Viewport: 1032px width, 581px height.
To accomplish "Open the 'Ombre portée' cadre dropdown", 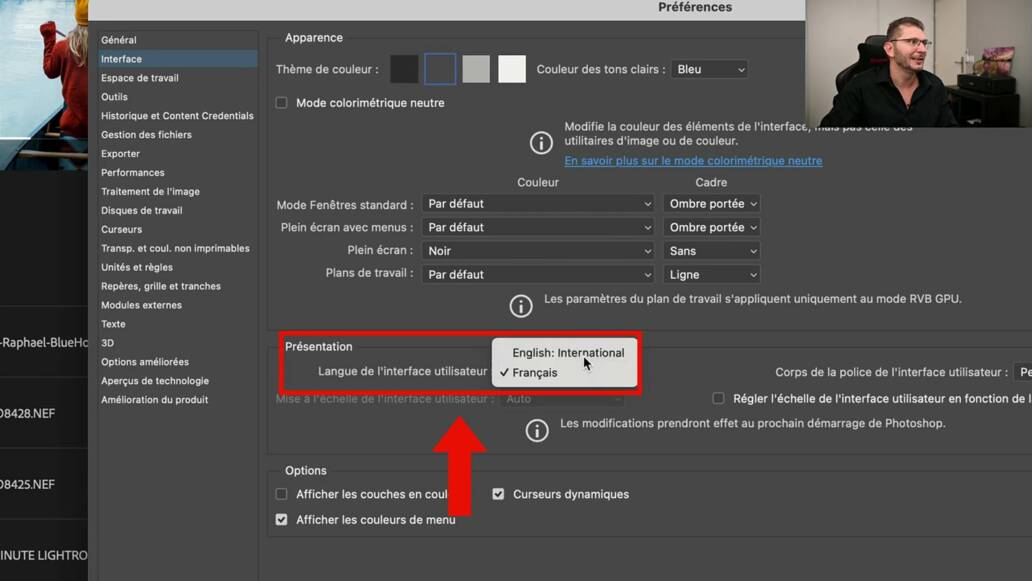I will (x=711, y=203).
